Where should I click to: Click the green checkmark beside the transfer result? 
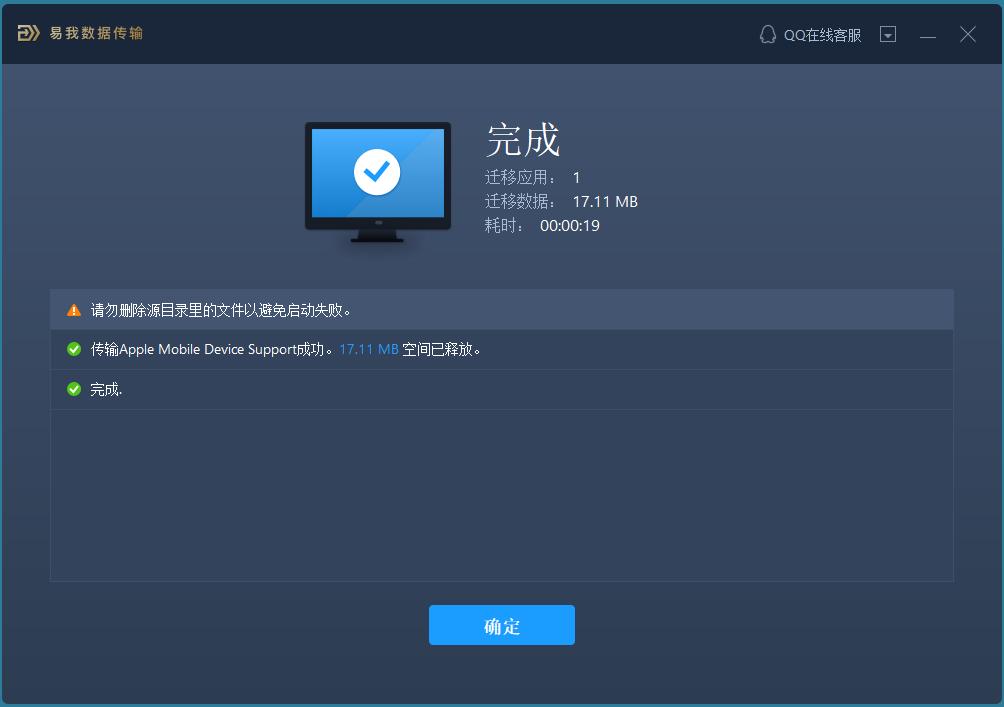(x=73, y=349)
